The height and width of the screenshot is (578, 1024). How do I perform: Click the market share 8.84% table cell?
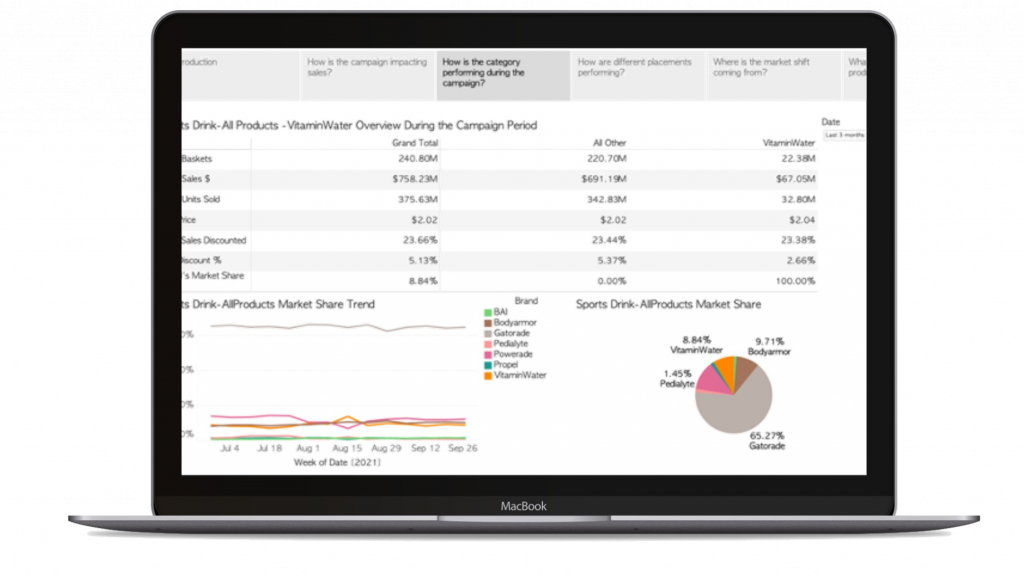pos(423,281)
